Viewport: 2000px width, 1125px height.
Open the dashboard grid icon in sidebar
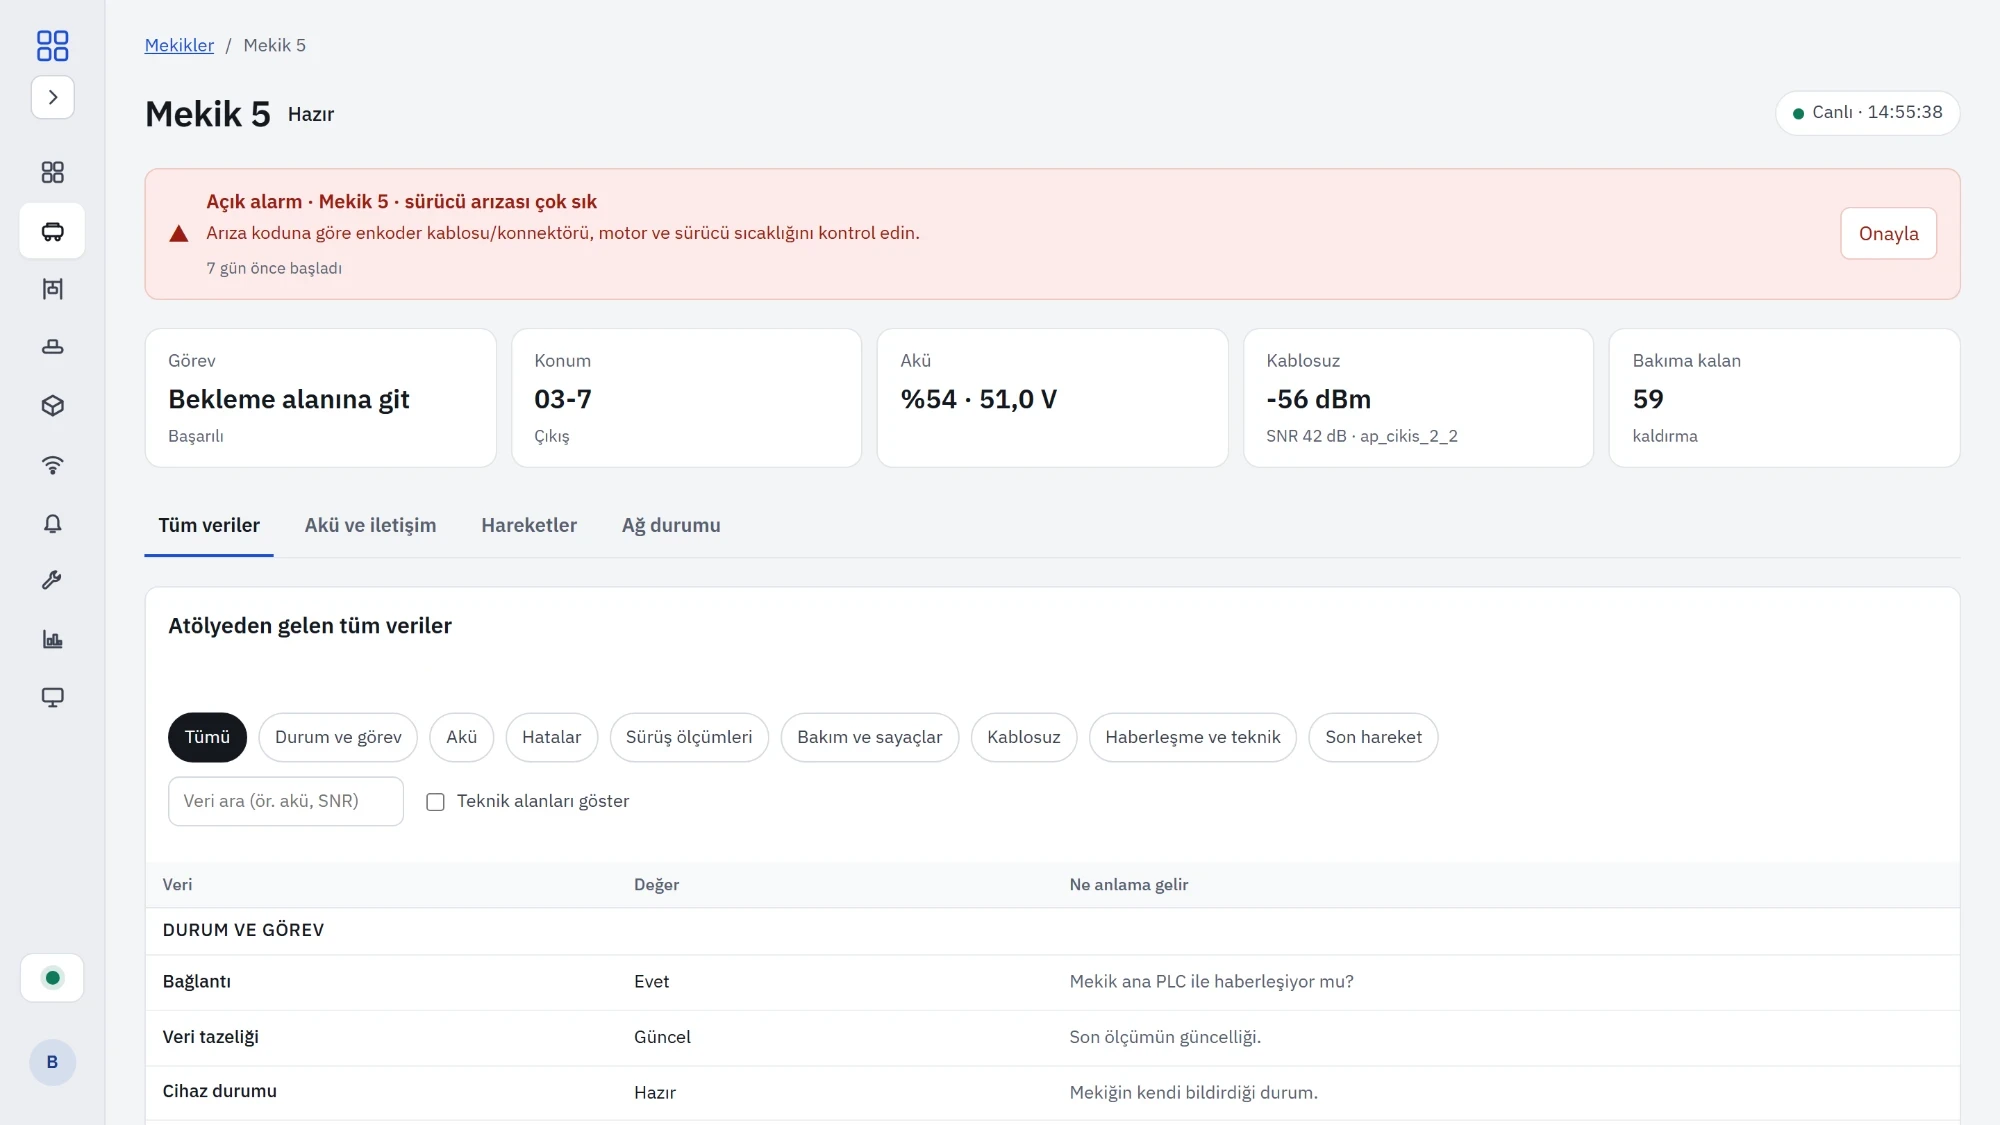(x=53, y=172)
